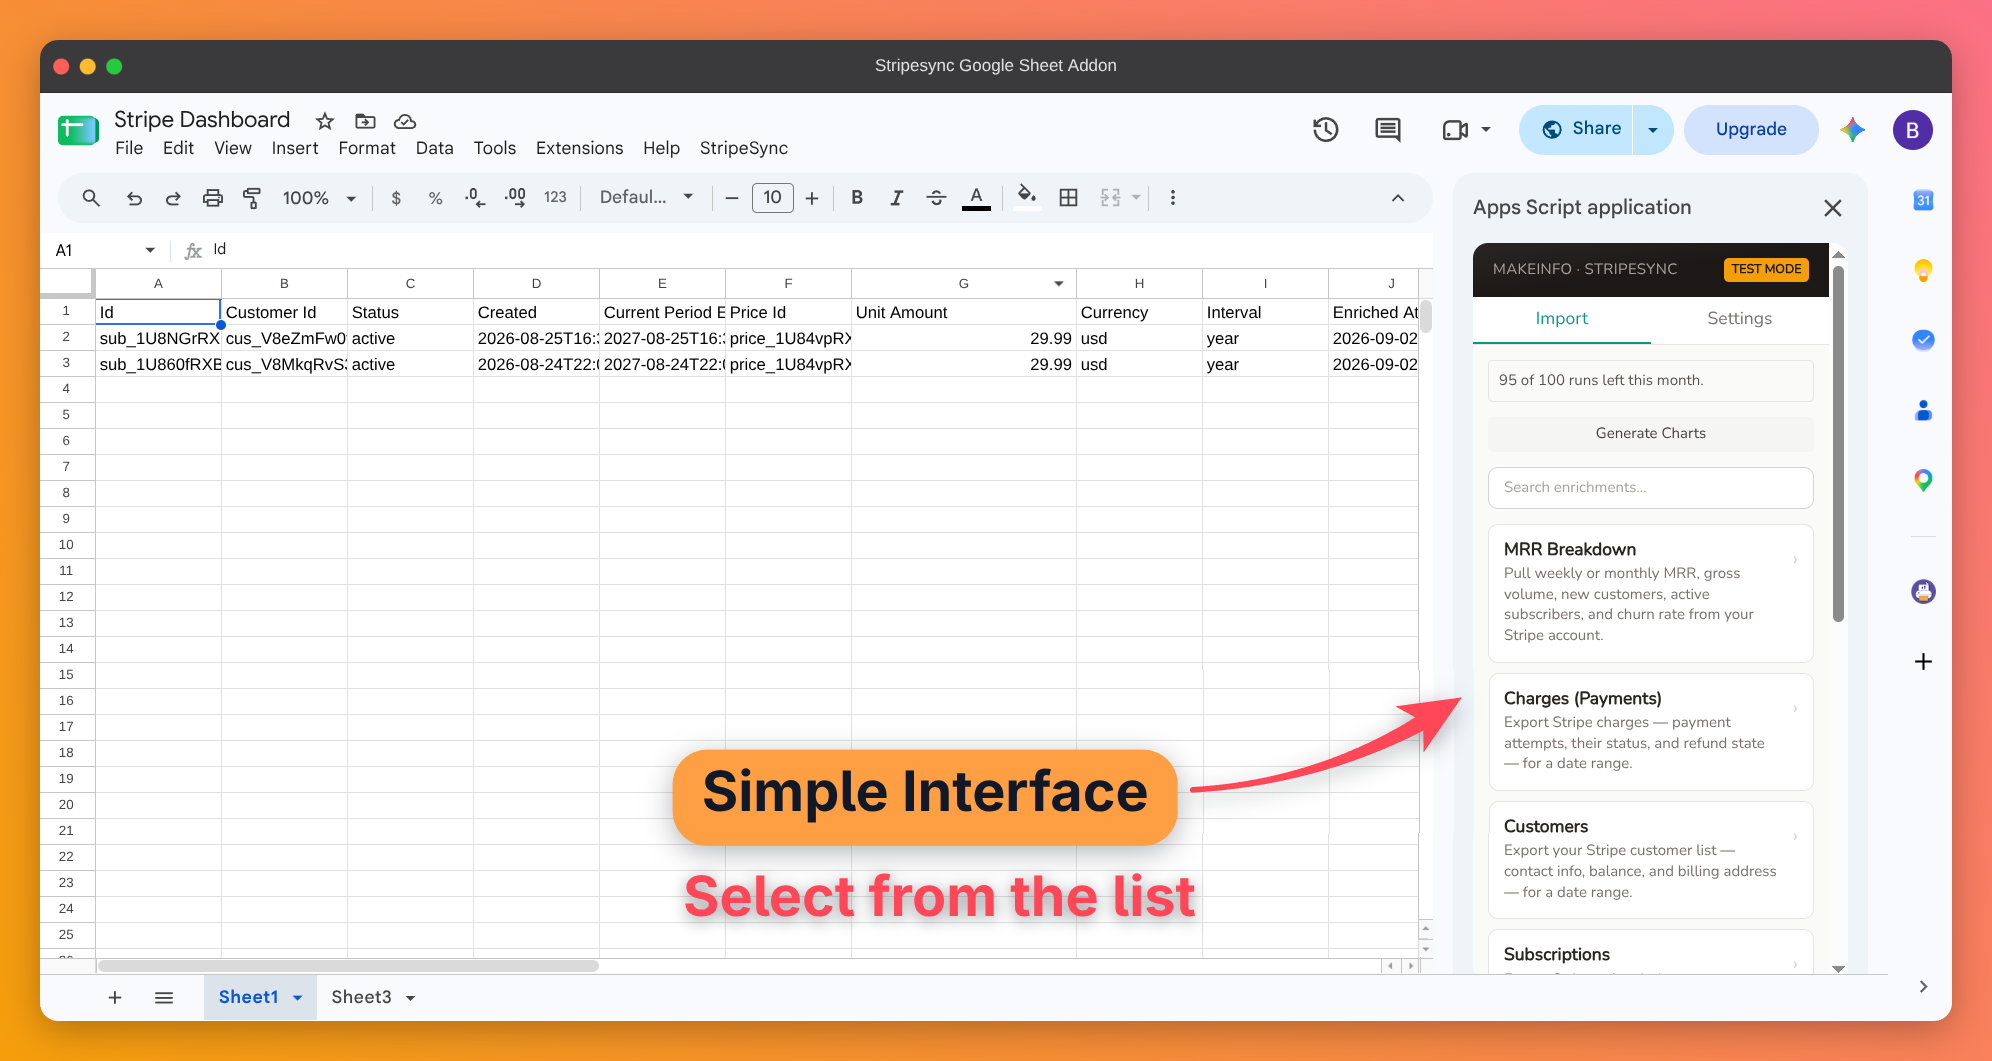Open the Gemini sparkle icon
The width and height of the screenshot is (1992, 1061).
point(1852,129)
